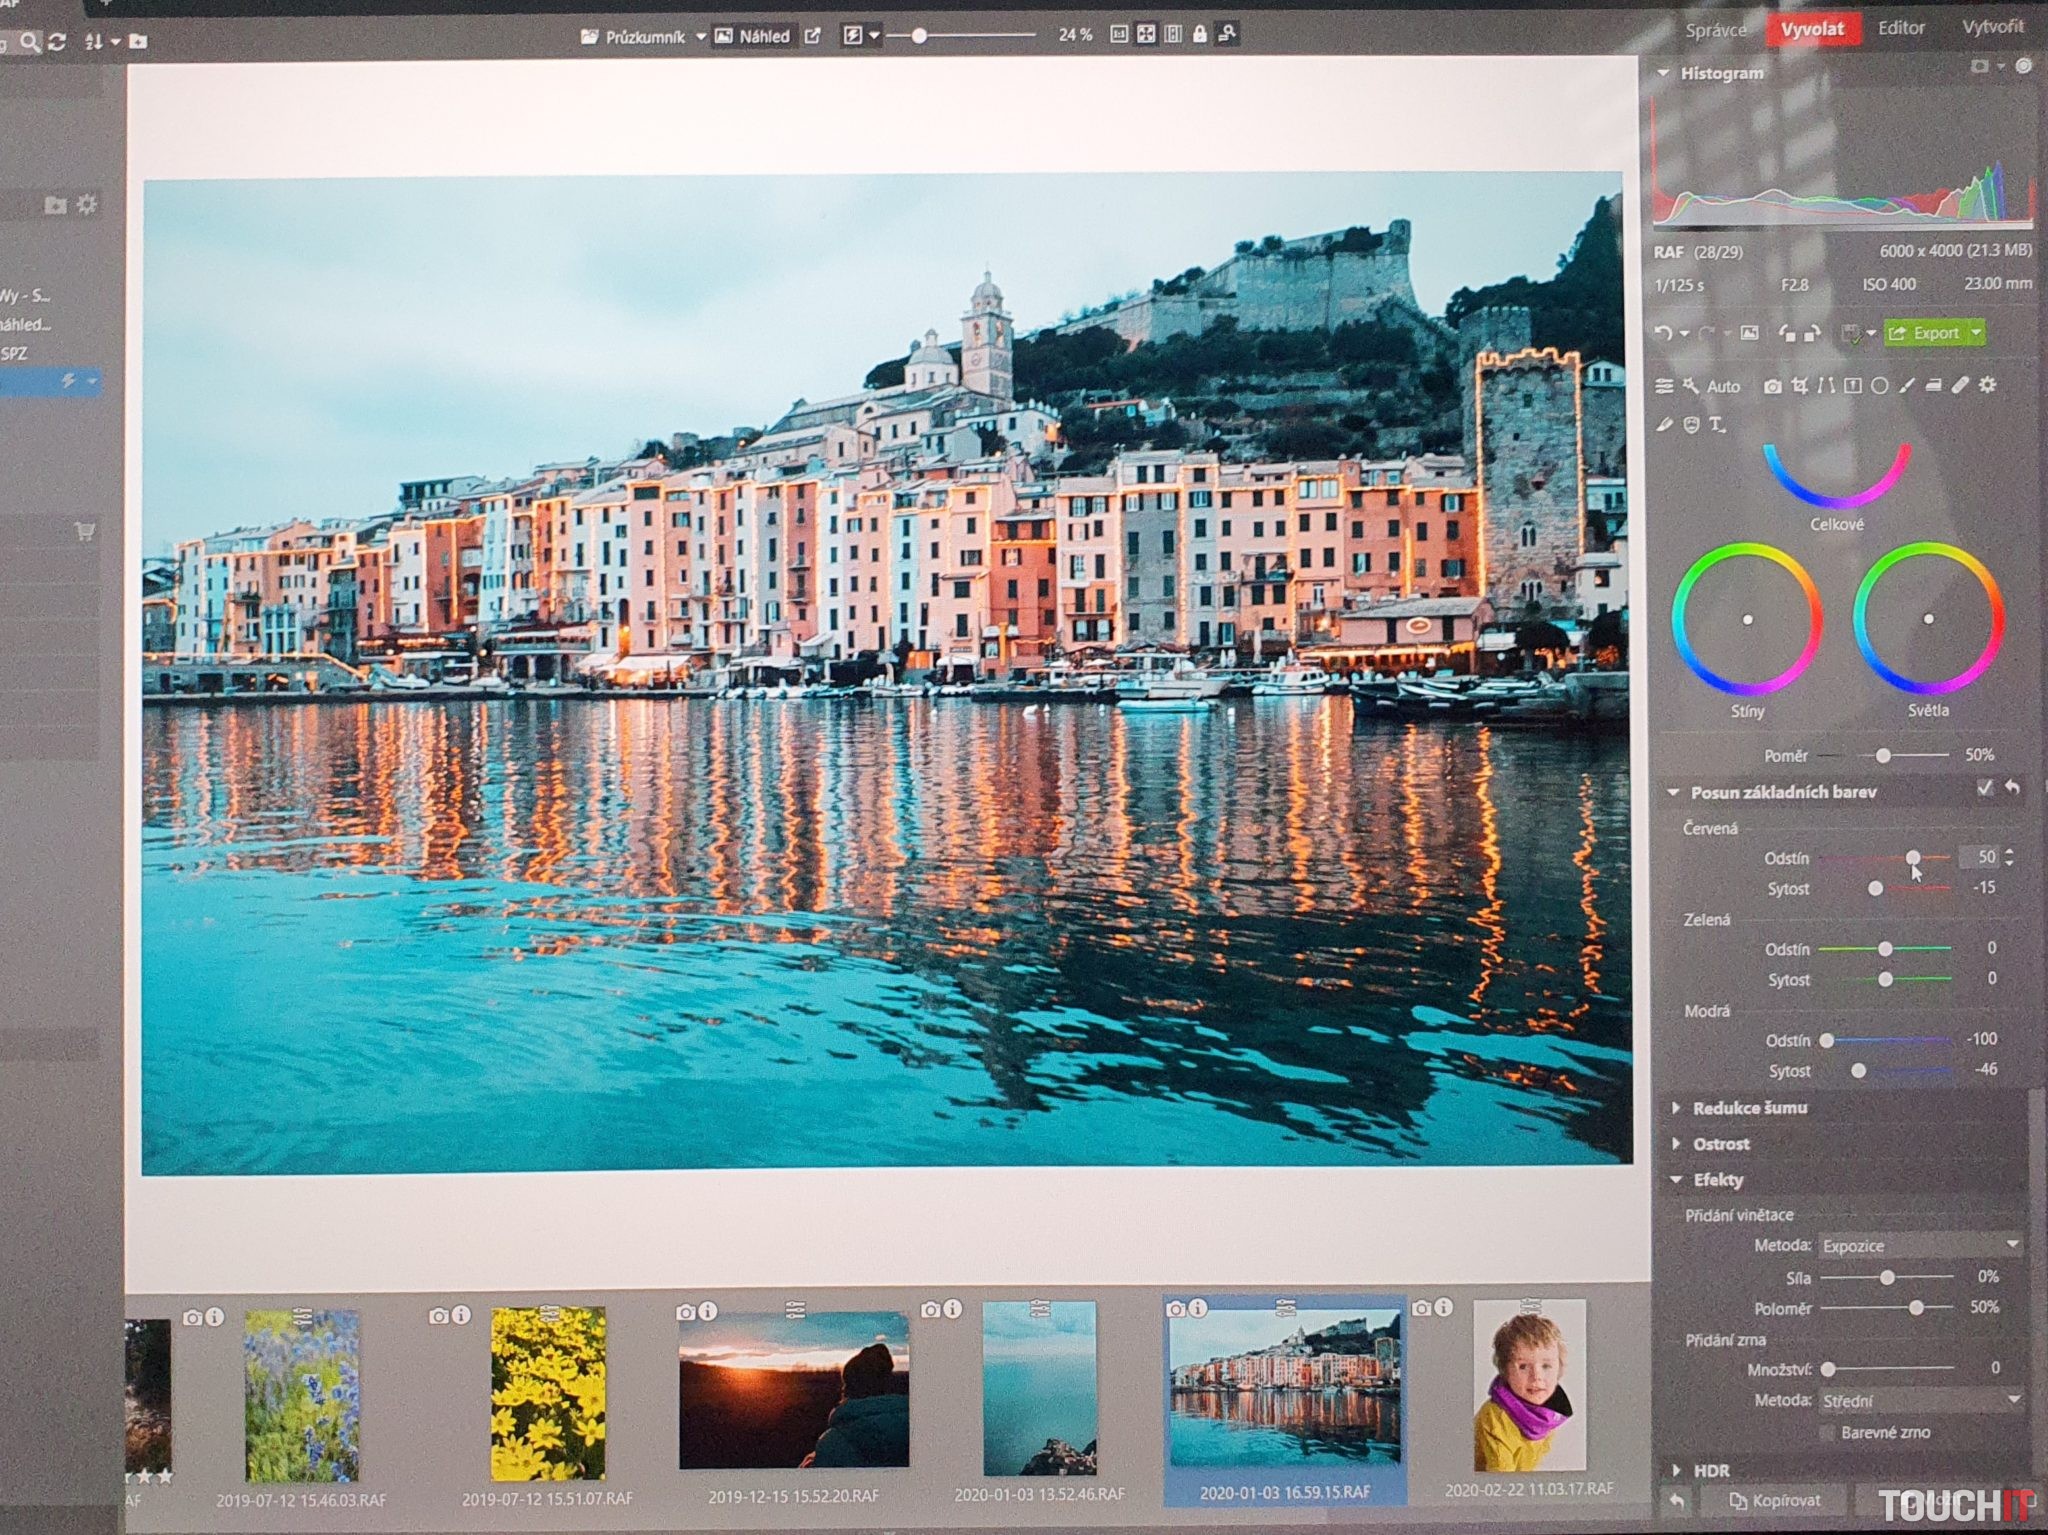Toggle Posun základních barev checkbox
The width and height of the screenshot is (2048, 1535).
pyautogui.click(x=1985, y=789)
